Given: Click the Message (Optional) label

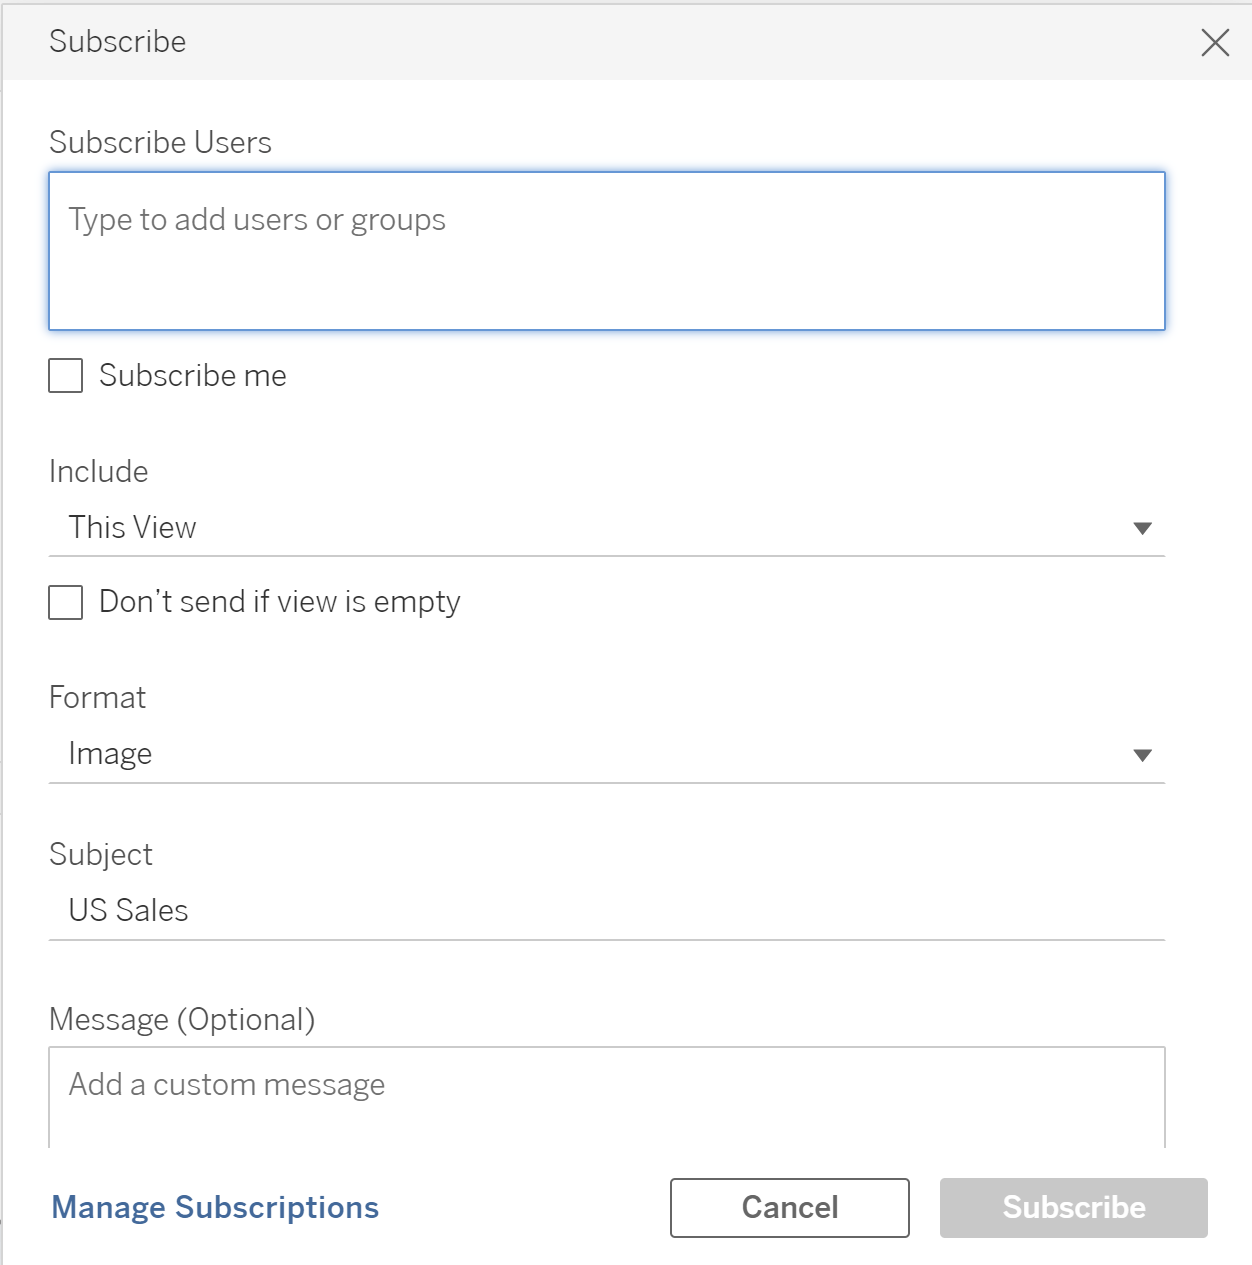Looking at the screenshot, I should coord(182,1020).
